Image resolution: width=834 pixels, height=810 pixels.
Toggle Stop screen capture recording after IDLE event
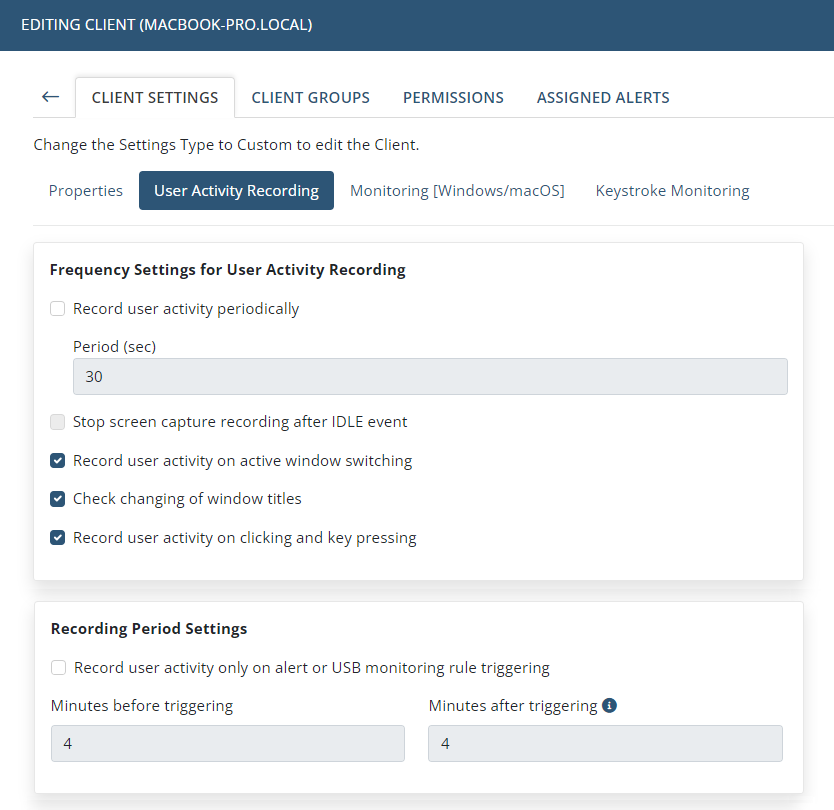click(57, 422)
